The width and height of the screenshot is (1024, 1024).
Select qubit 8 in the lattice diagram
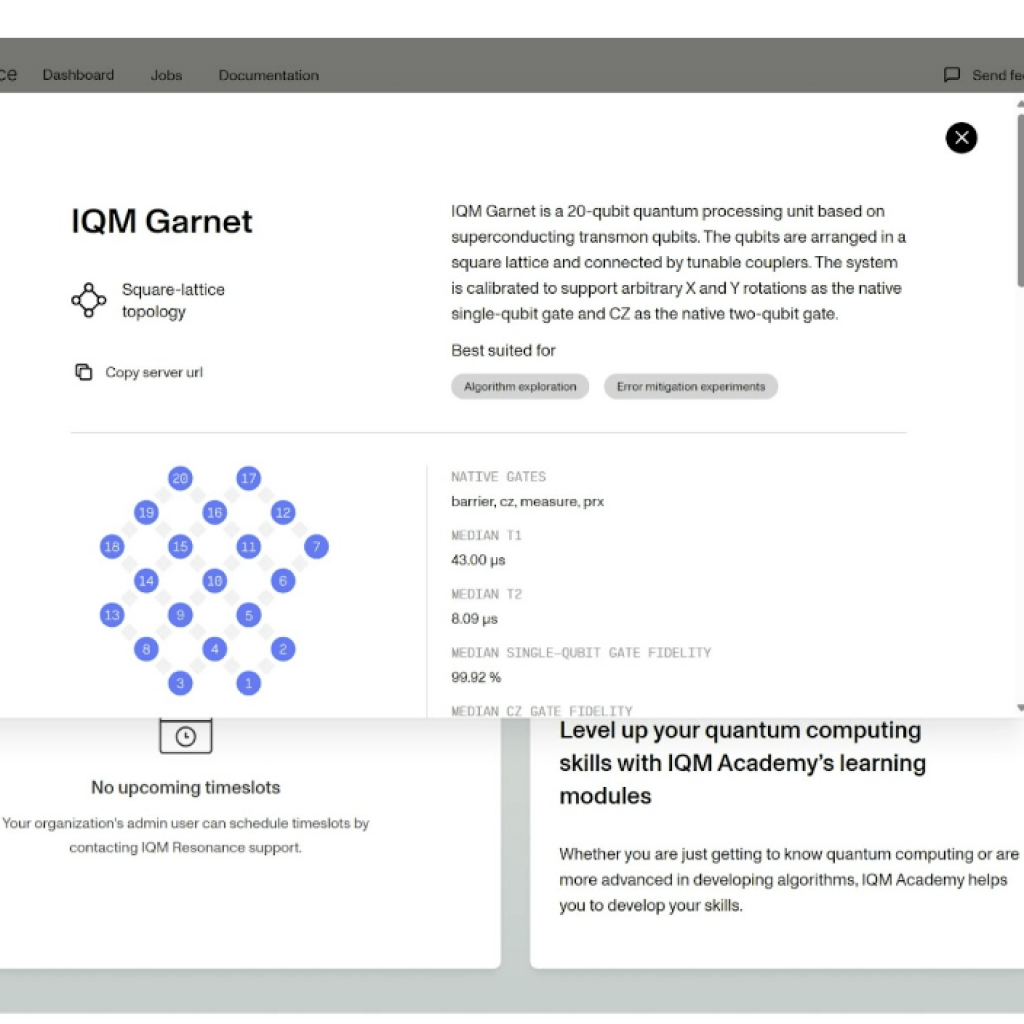tap(146, 649)
